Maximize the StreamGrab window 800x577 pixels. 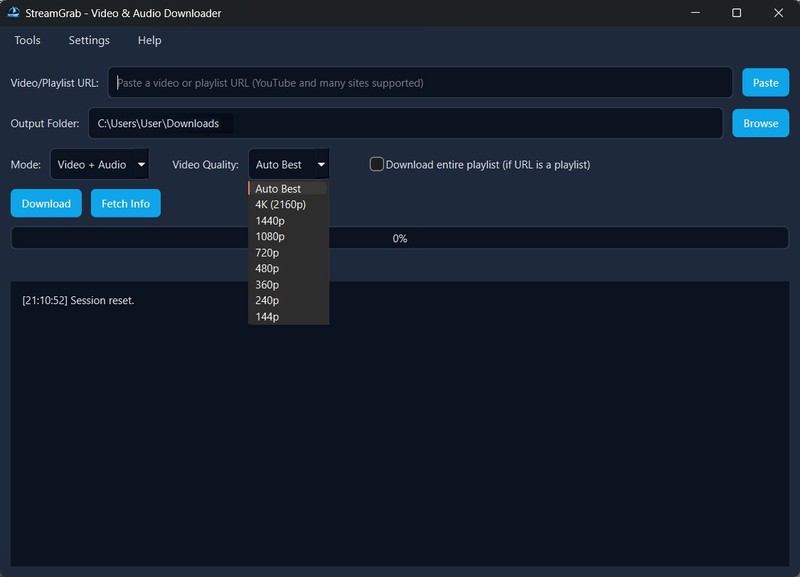(x=736, y=13)
